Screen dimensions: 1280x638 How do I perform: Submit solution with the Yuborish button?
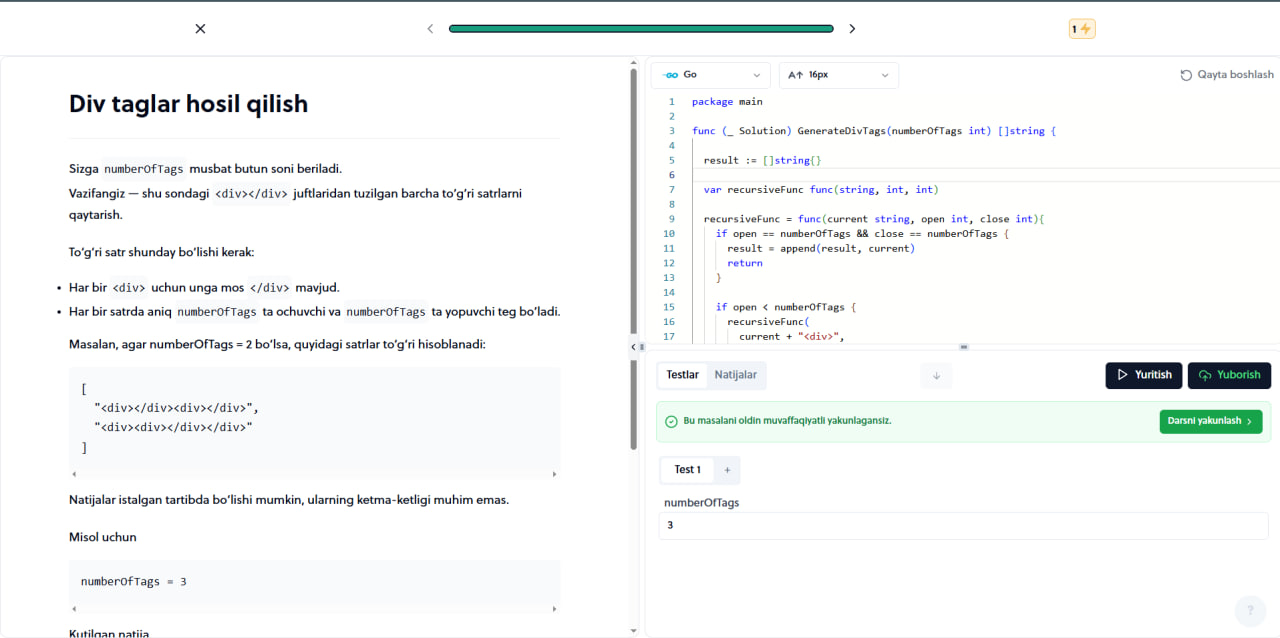coord(1229,375)
